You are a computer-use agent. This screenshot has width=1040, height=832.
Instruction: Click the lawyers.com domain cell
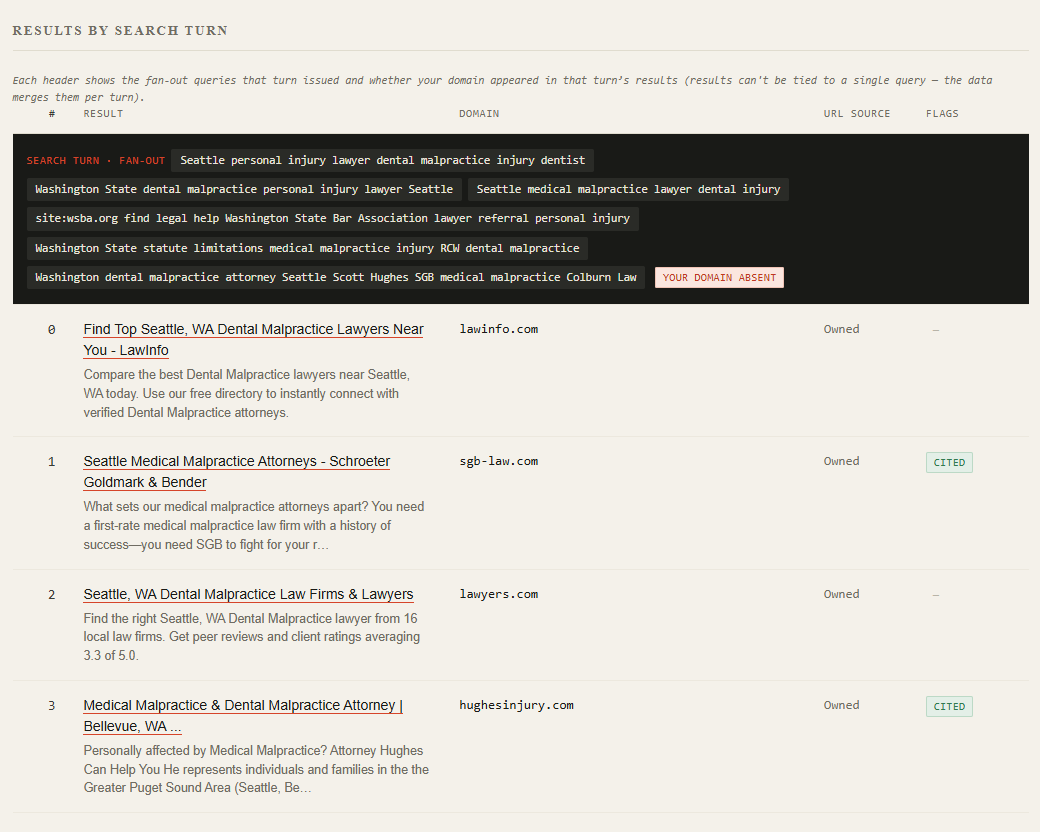[x=499, y=594]
